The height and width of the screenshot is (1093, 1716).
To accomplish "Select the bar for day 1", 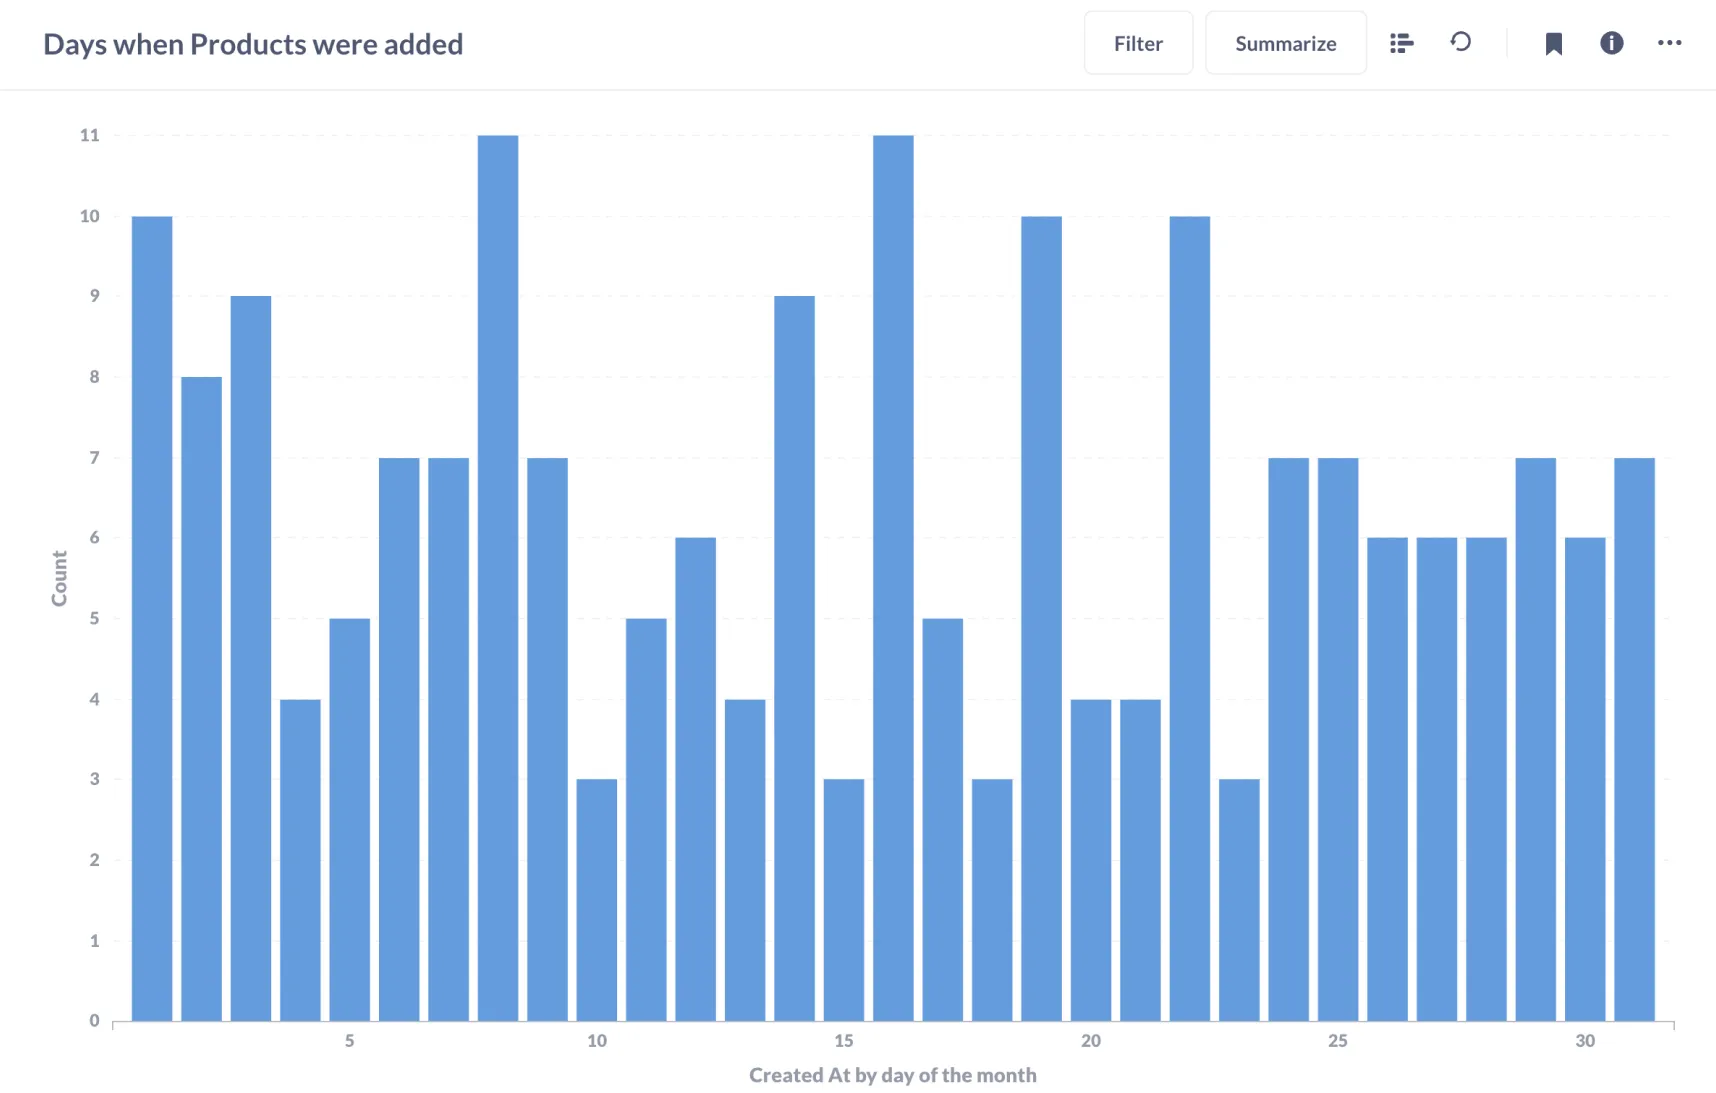I will point(152,618).
